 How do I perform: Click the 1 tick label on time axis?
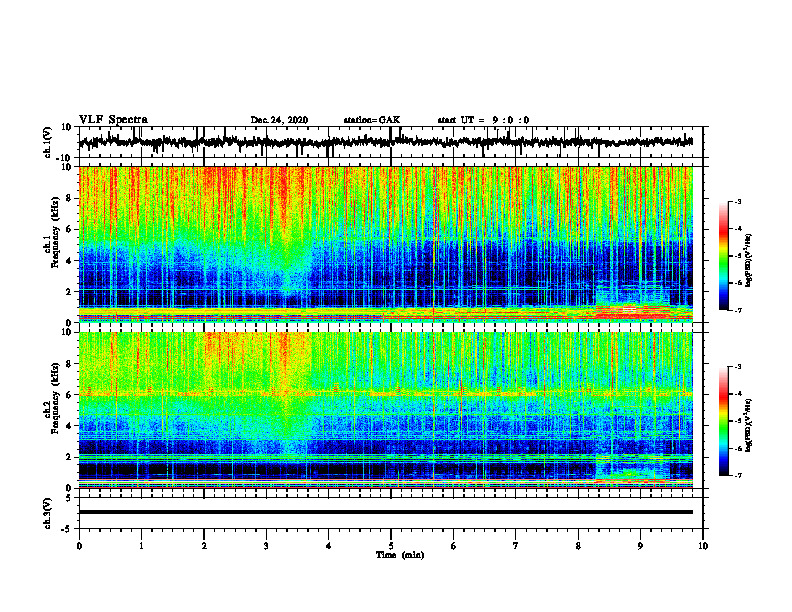141,546
